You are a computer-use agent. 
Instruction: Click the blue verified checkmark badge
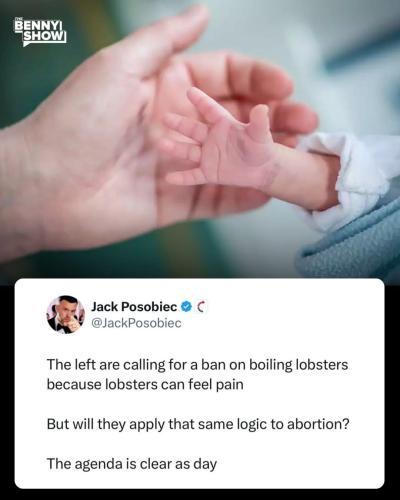pos(186,306)
